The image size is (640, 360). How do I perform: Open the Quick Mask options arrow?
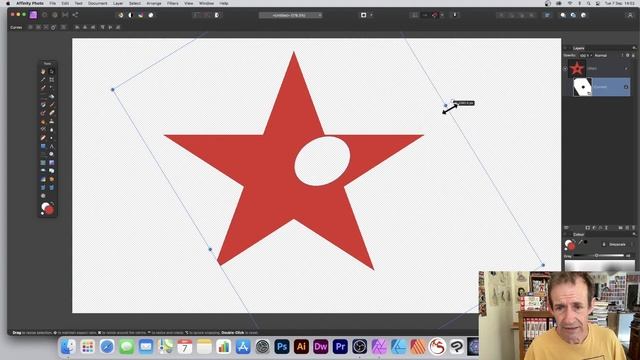tap(371, 15)
